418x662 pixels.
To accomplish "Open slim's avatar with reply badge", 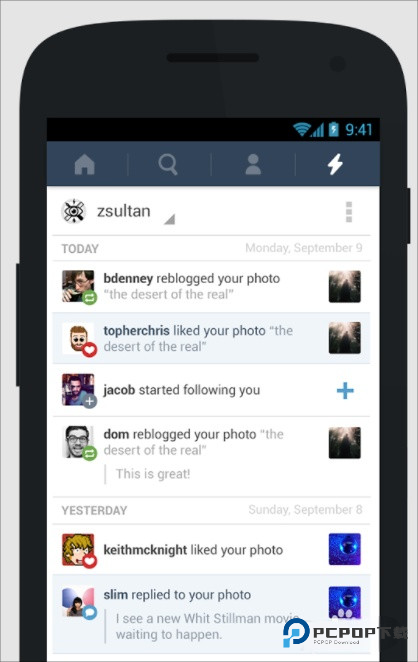I will point(79,602).
